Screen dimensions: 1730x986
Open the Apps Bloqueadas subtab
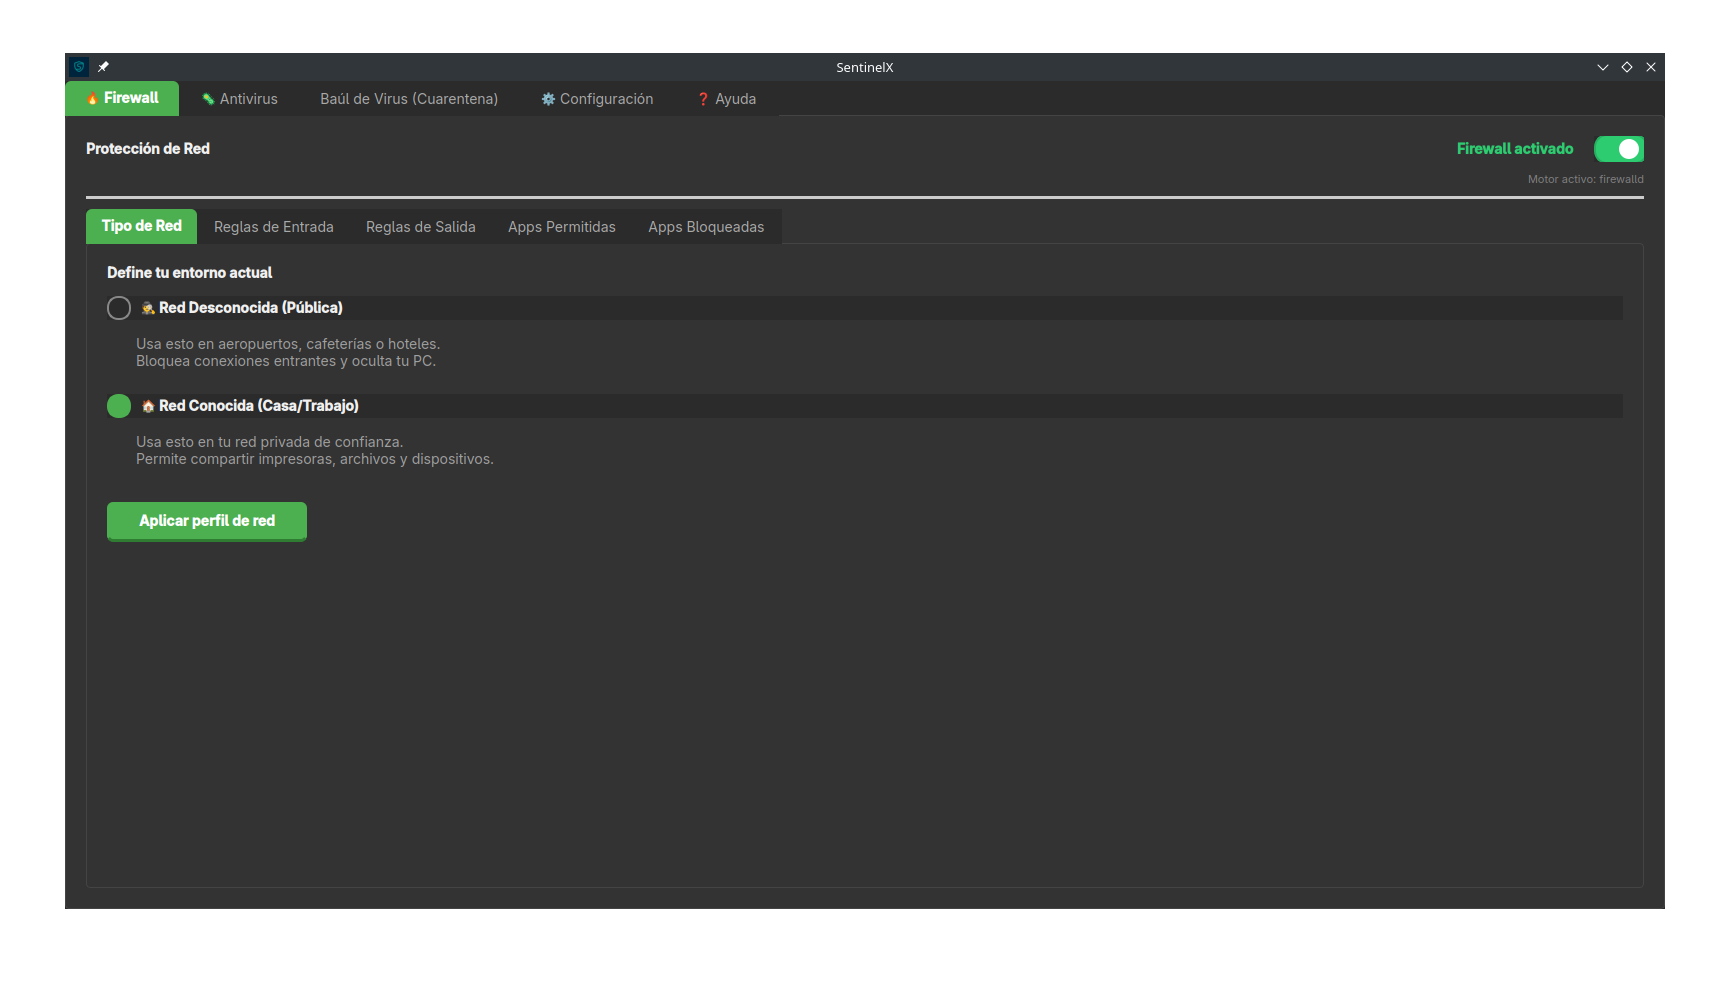coord(706,227)
